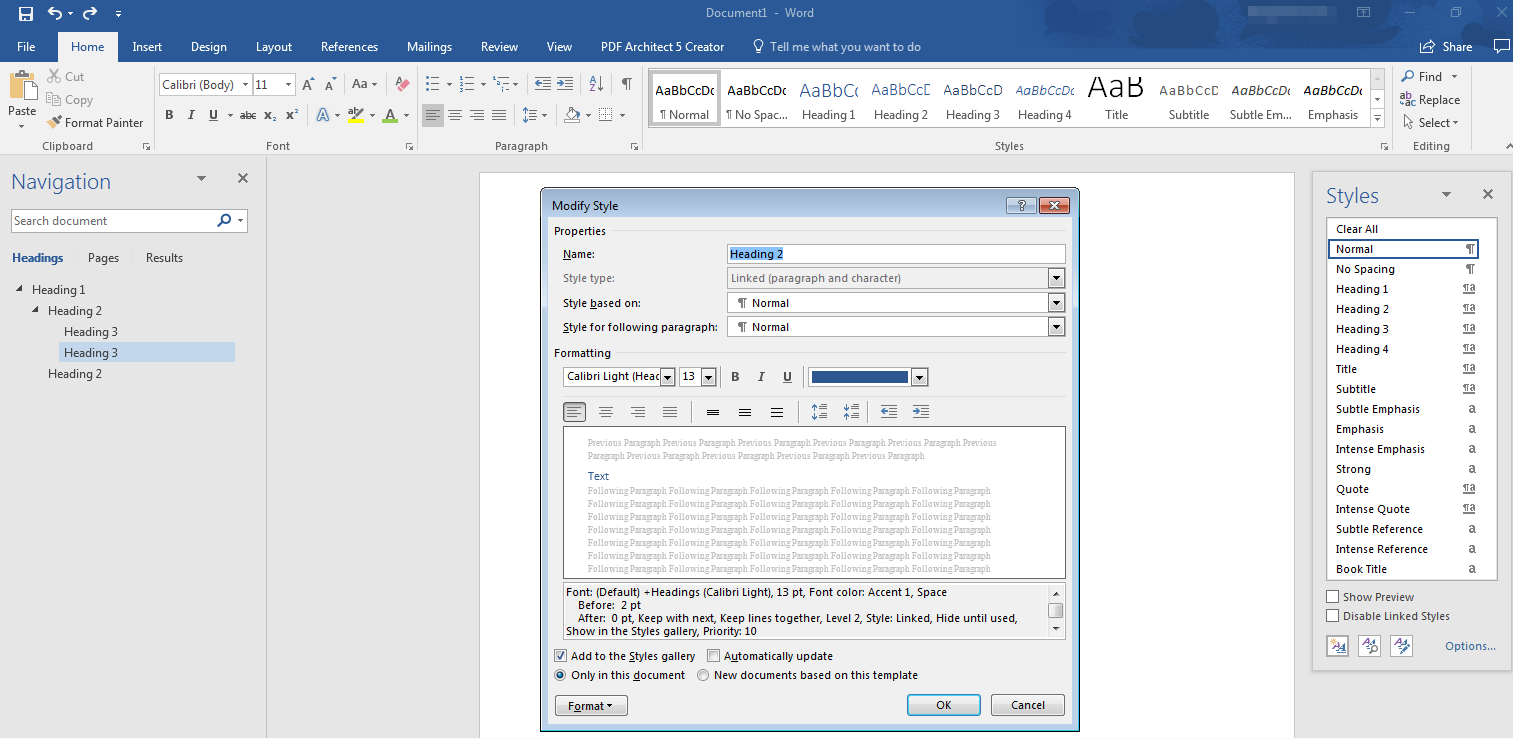Toggle Show/Hide paragraph marks icon
The width and height of the screenshot is (1513, 739).
(x=626, y=84)
